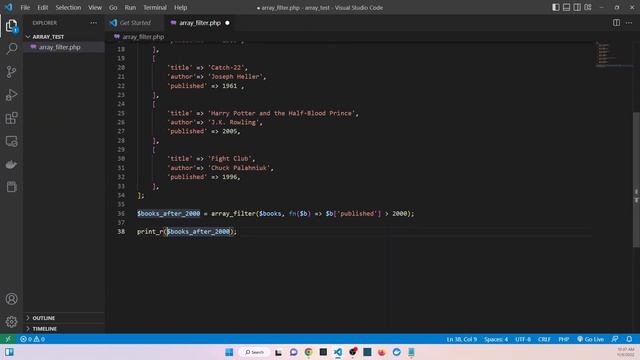Screen dimensions: 640x360
Task: Open the Search view in activity bar
Action: (x=11, y=49)
